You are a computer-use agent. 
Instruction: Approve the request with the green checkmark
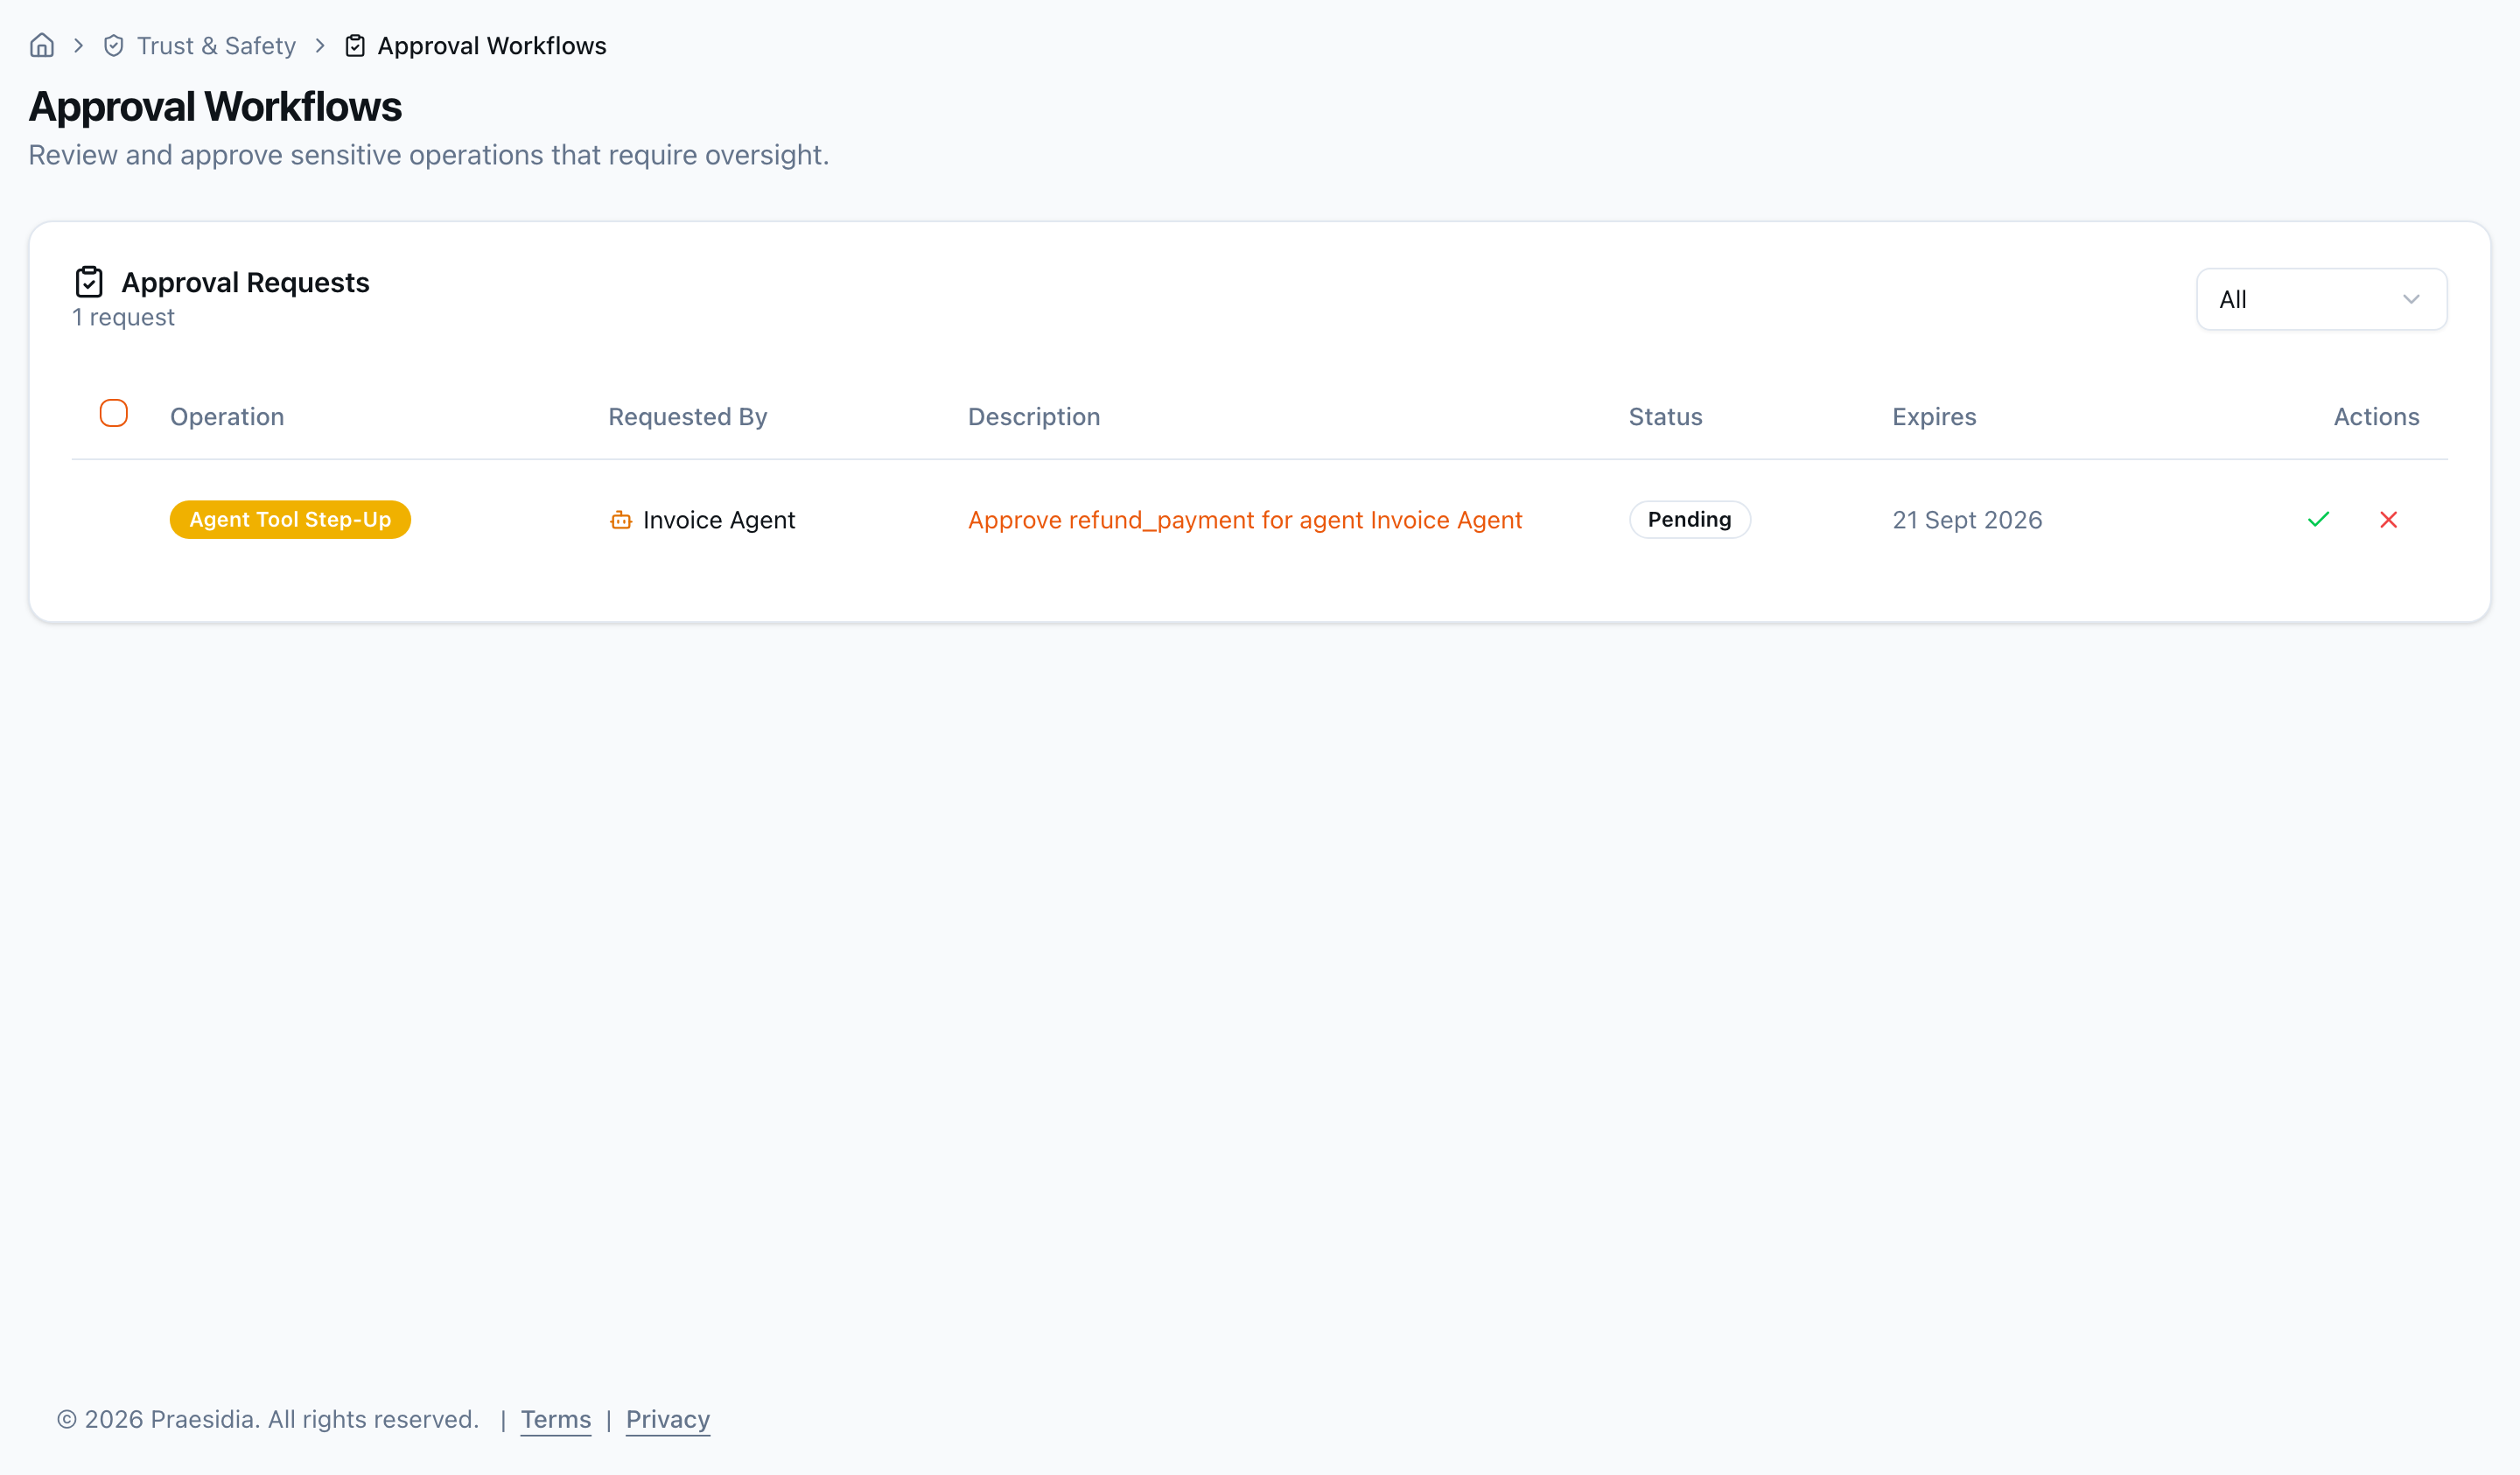[2319, 520]
